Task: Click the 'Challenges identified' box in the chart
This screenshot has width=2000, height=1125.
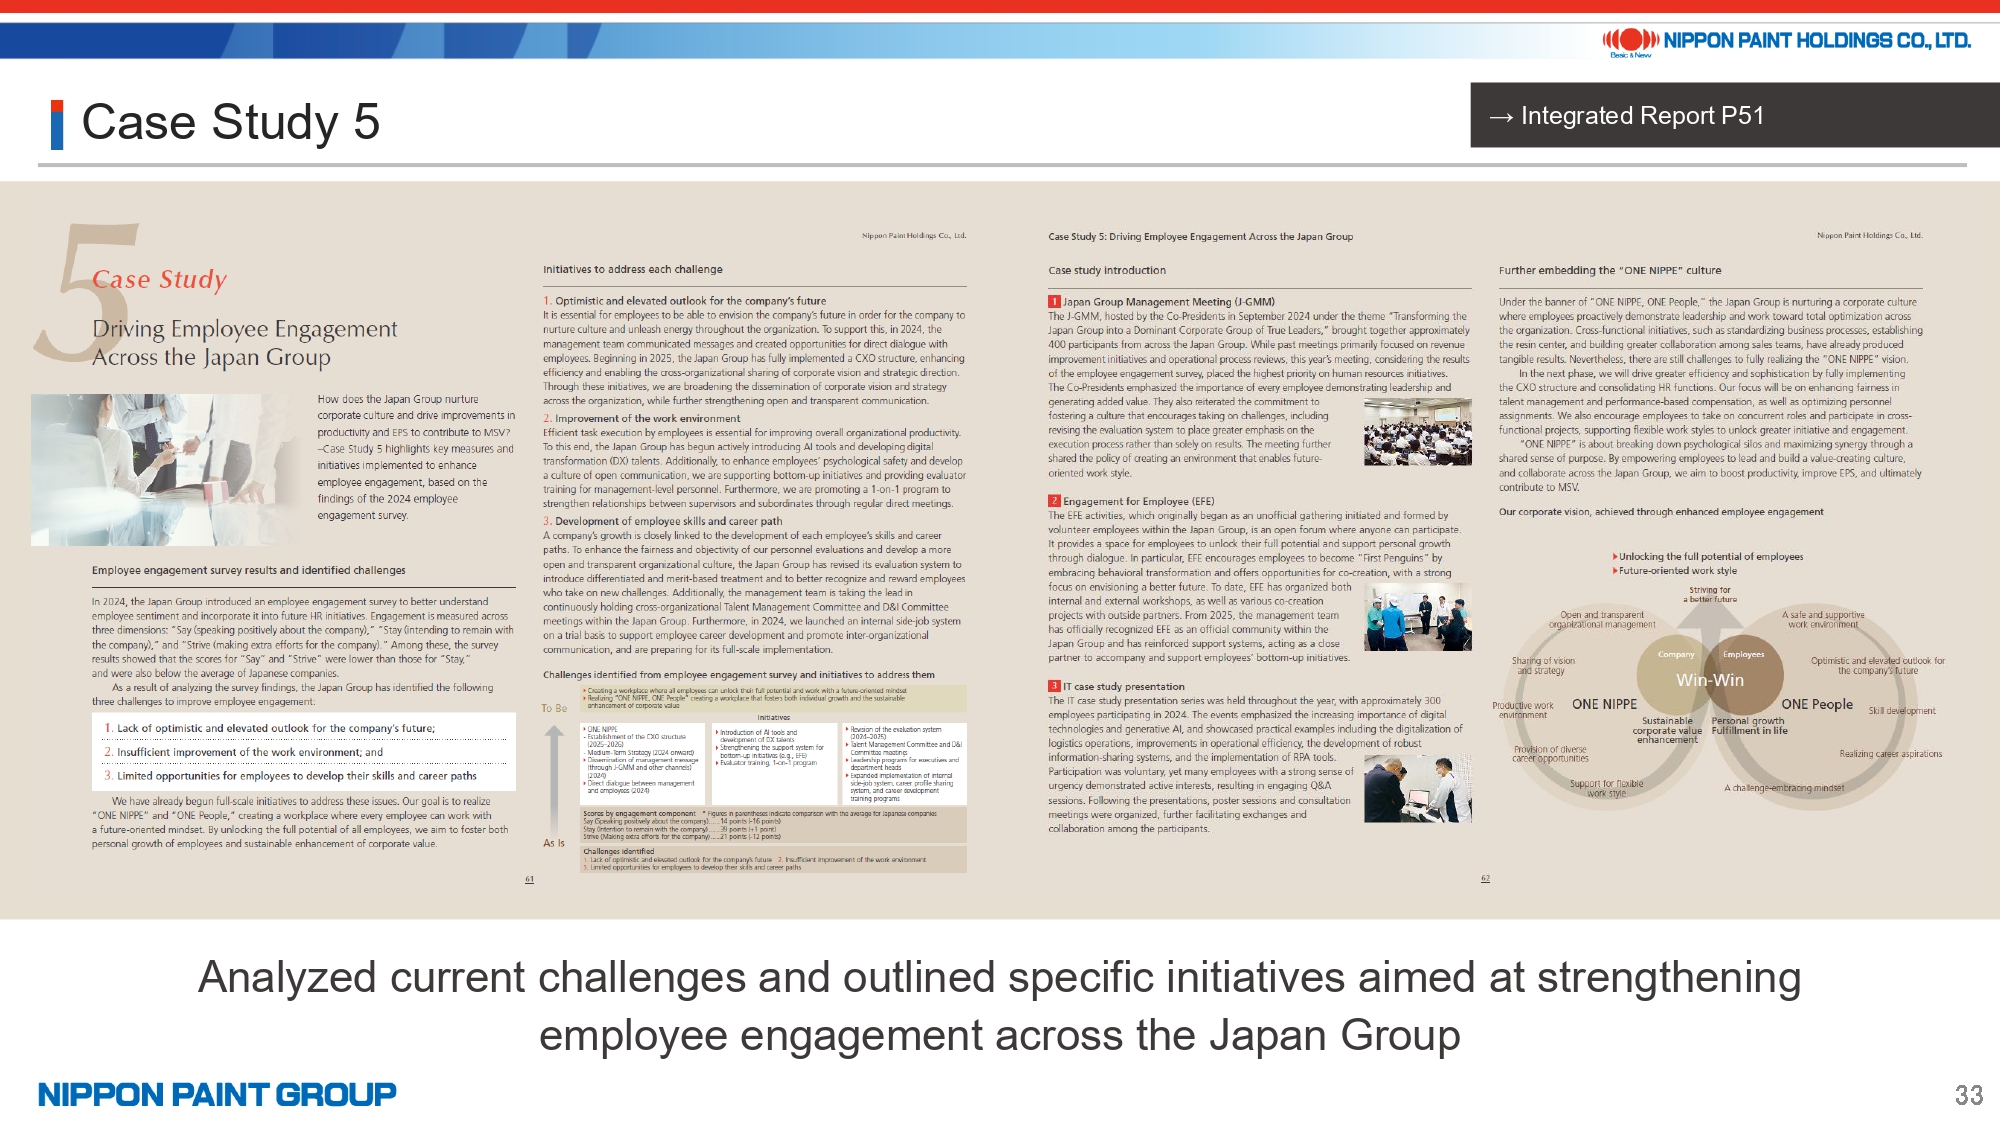Action: [773, 859]
